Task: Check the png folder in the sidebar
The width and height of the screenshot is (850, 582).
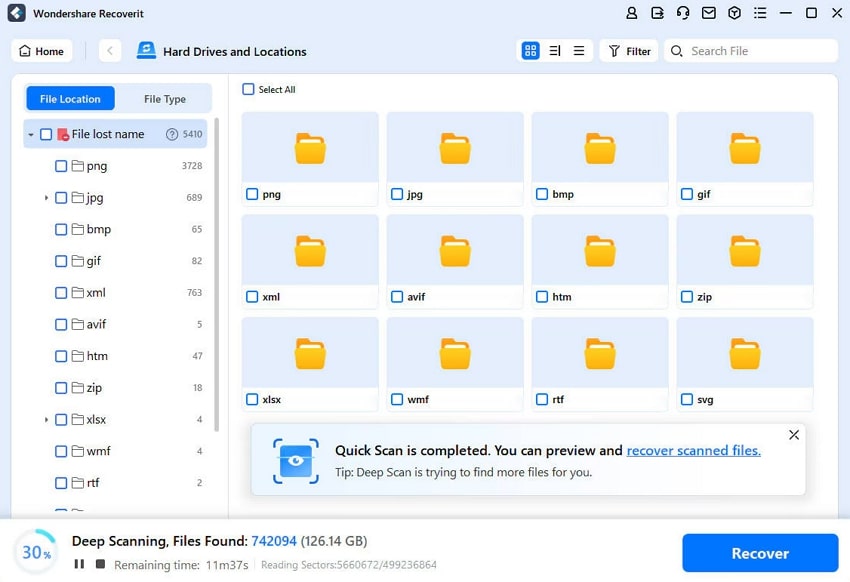Action: pos(60,166)
